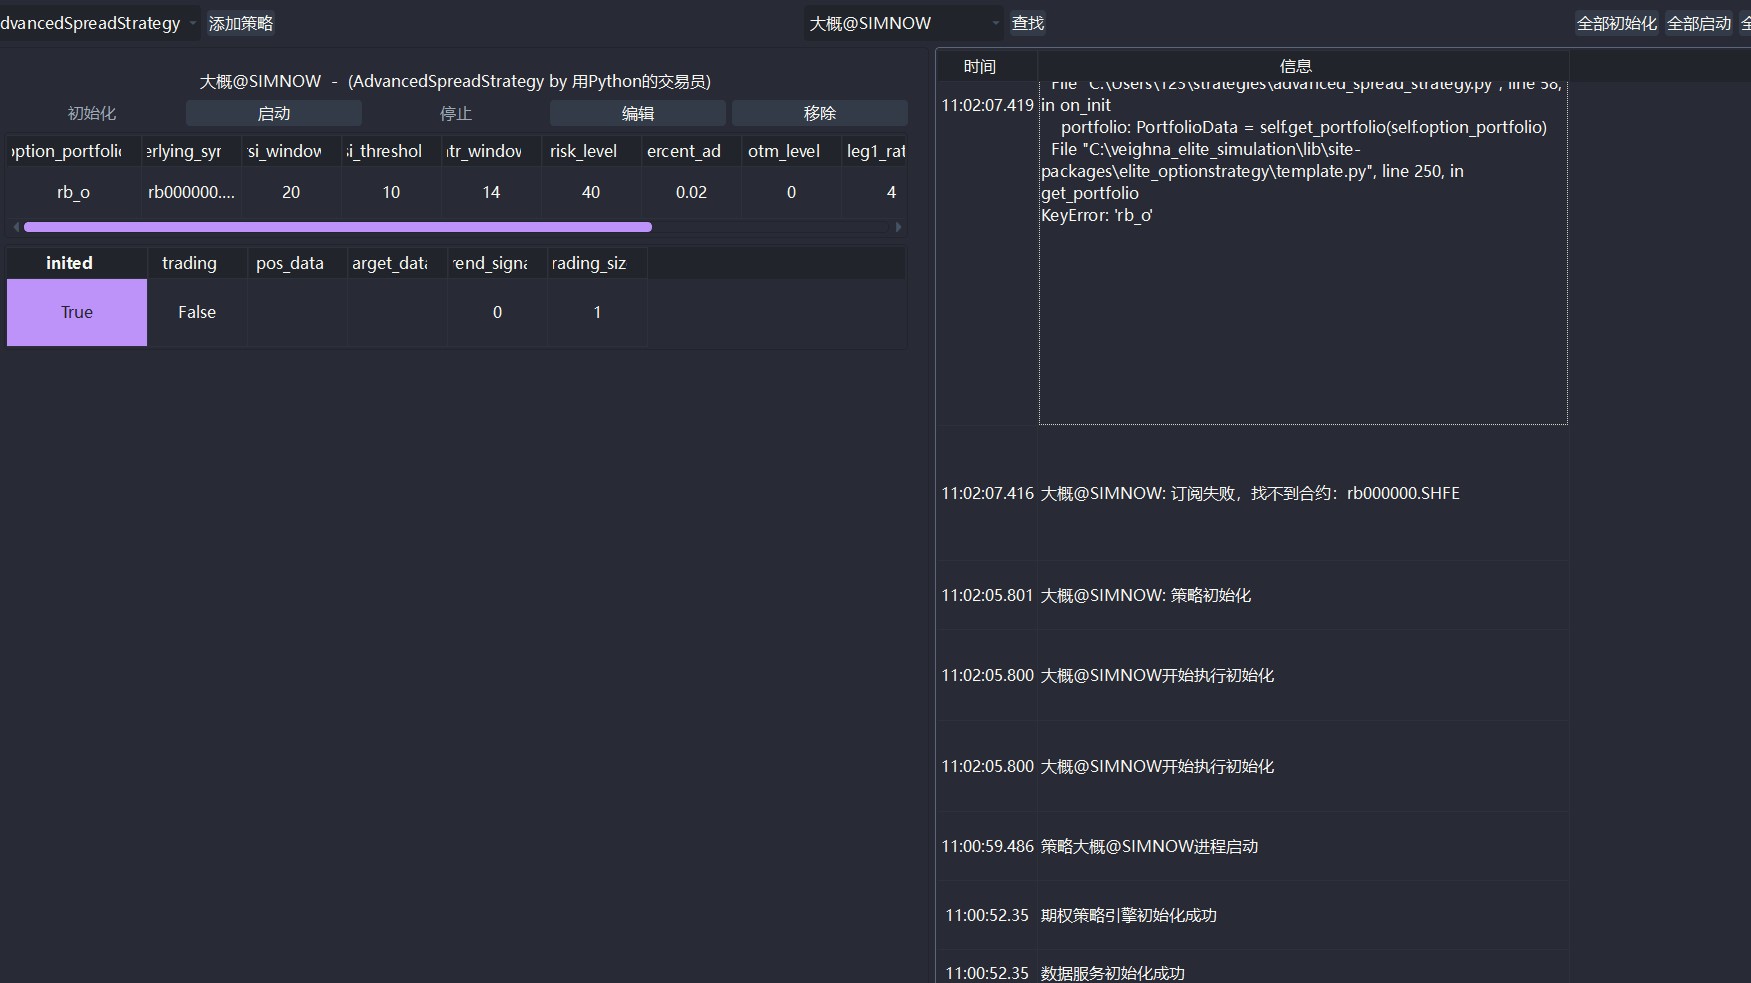The image size is (1751, 983).
Task: Select the KeyError 'rb_o' traceback message
Action: 1303,252
